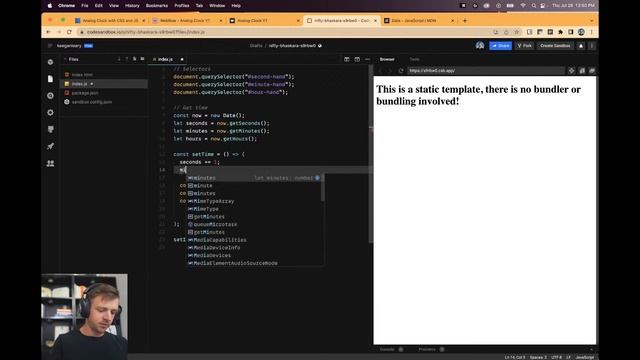This screenshot has width=640, height=360.
Task: Select index.js in the file tree
Action: tap(104, 84)
